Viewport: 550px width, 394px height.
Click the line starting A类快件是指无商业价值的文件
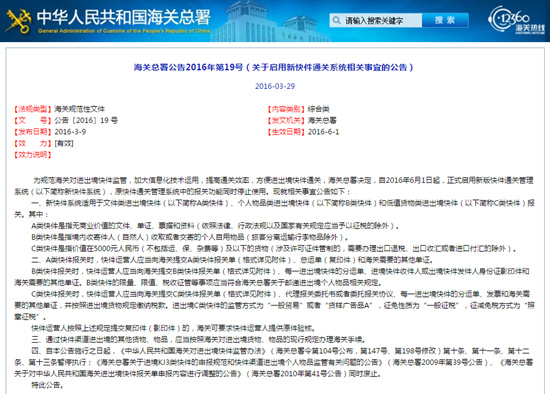pyautogui.click(x=215, y=226)
